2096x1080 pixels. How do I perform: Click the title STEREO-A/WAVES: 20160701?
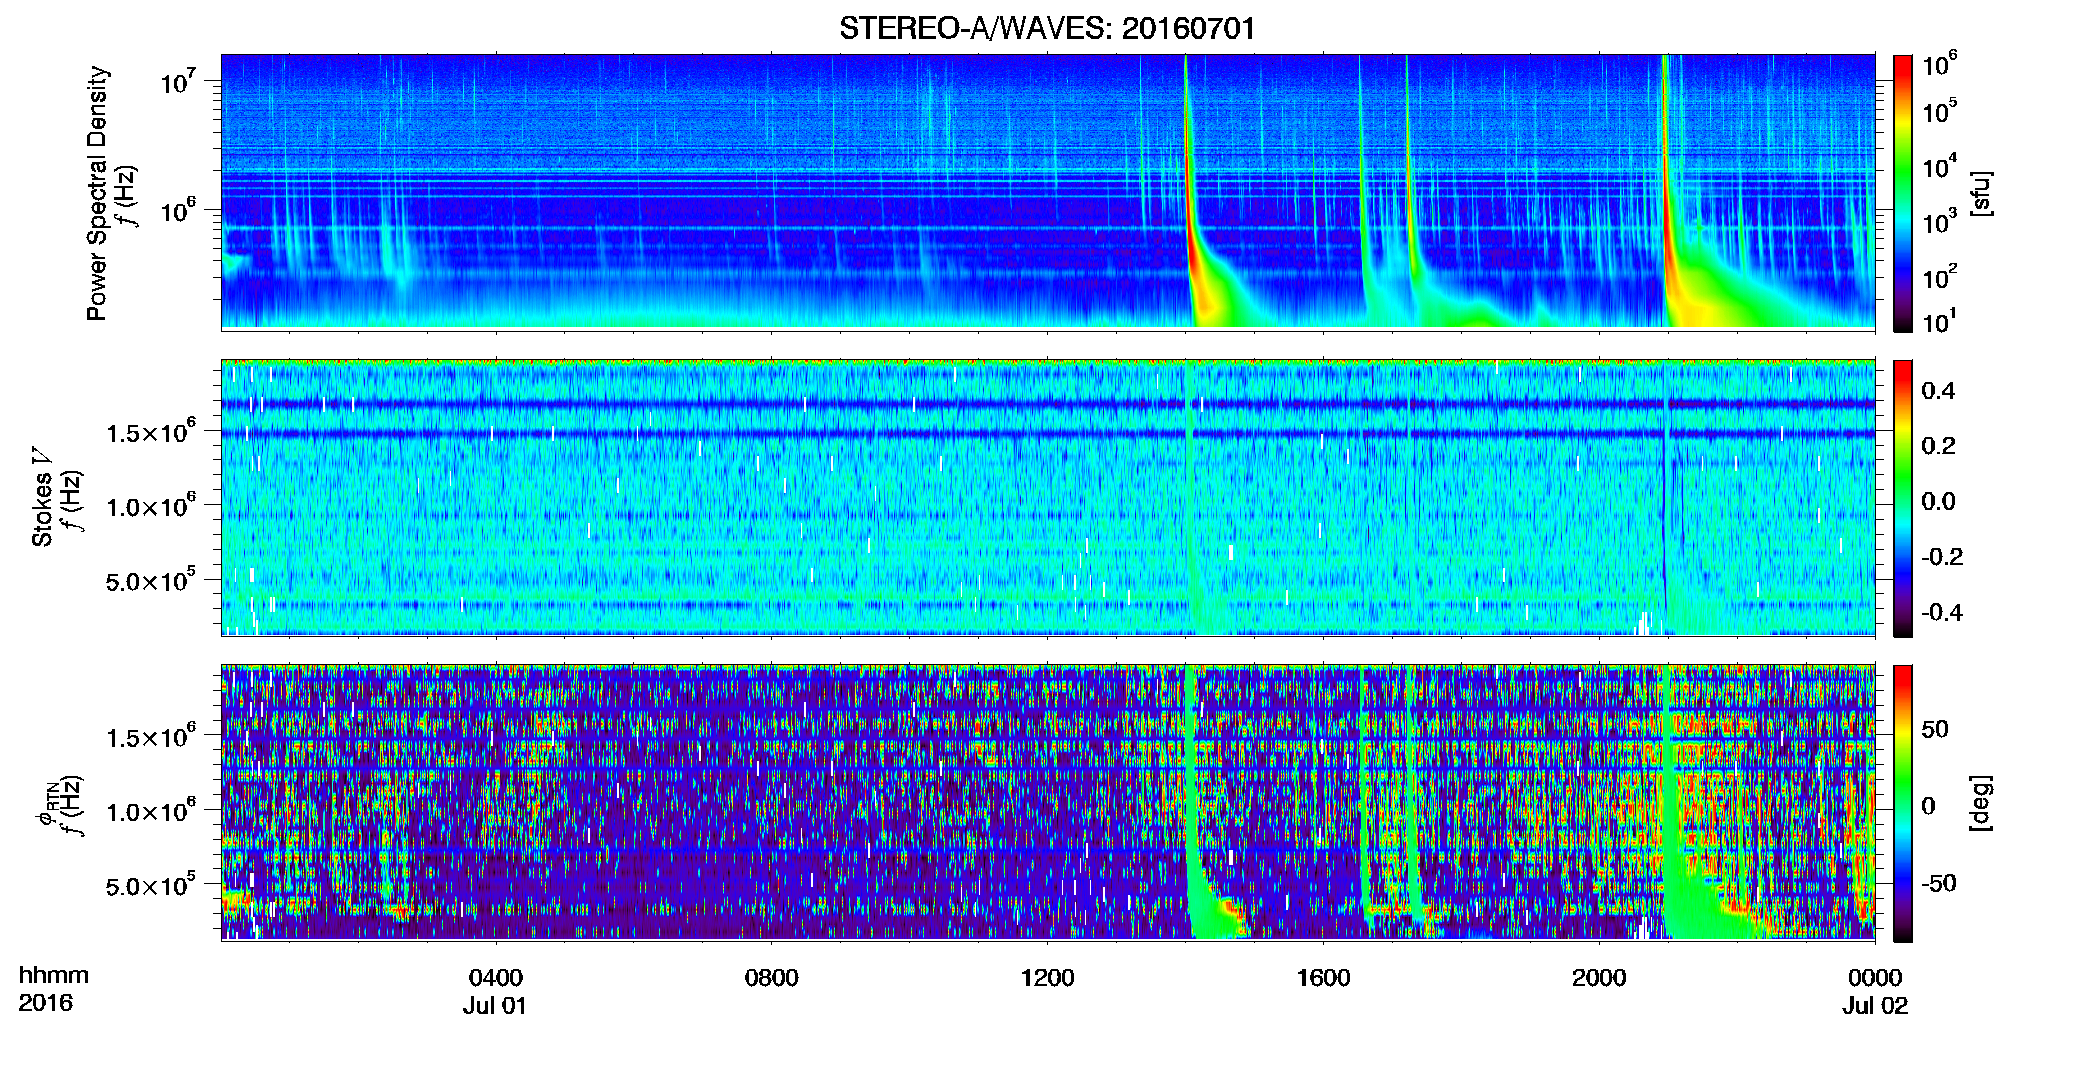tap(1047, 28)
